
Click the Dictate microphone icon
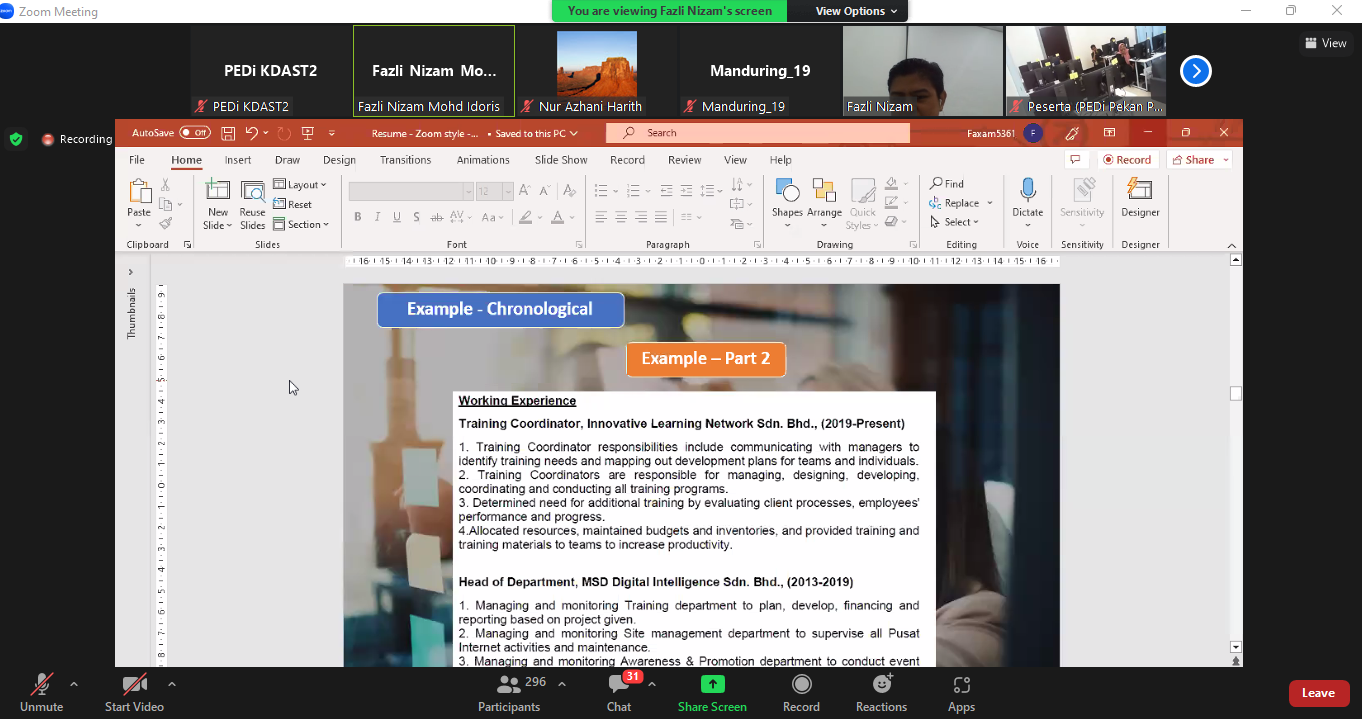pyautogui.click(x=1027, y=191)
